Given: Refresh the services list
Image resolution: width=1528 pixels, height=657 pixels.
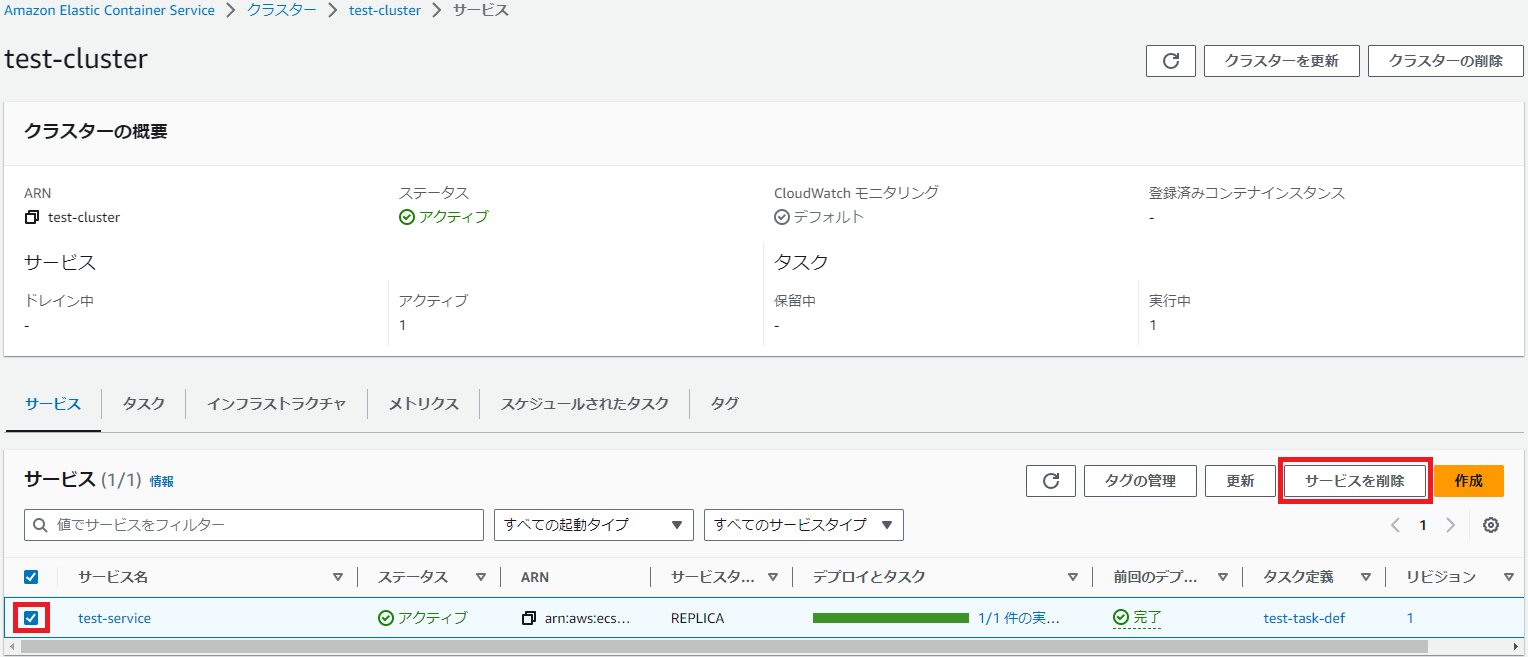Looking at the screenshot, I should tap(1051, 481).
